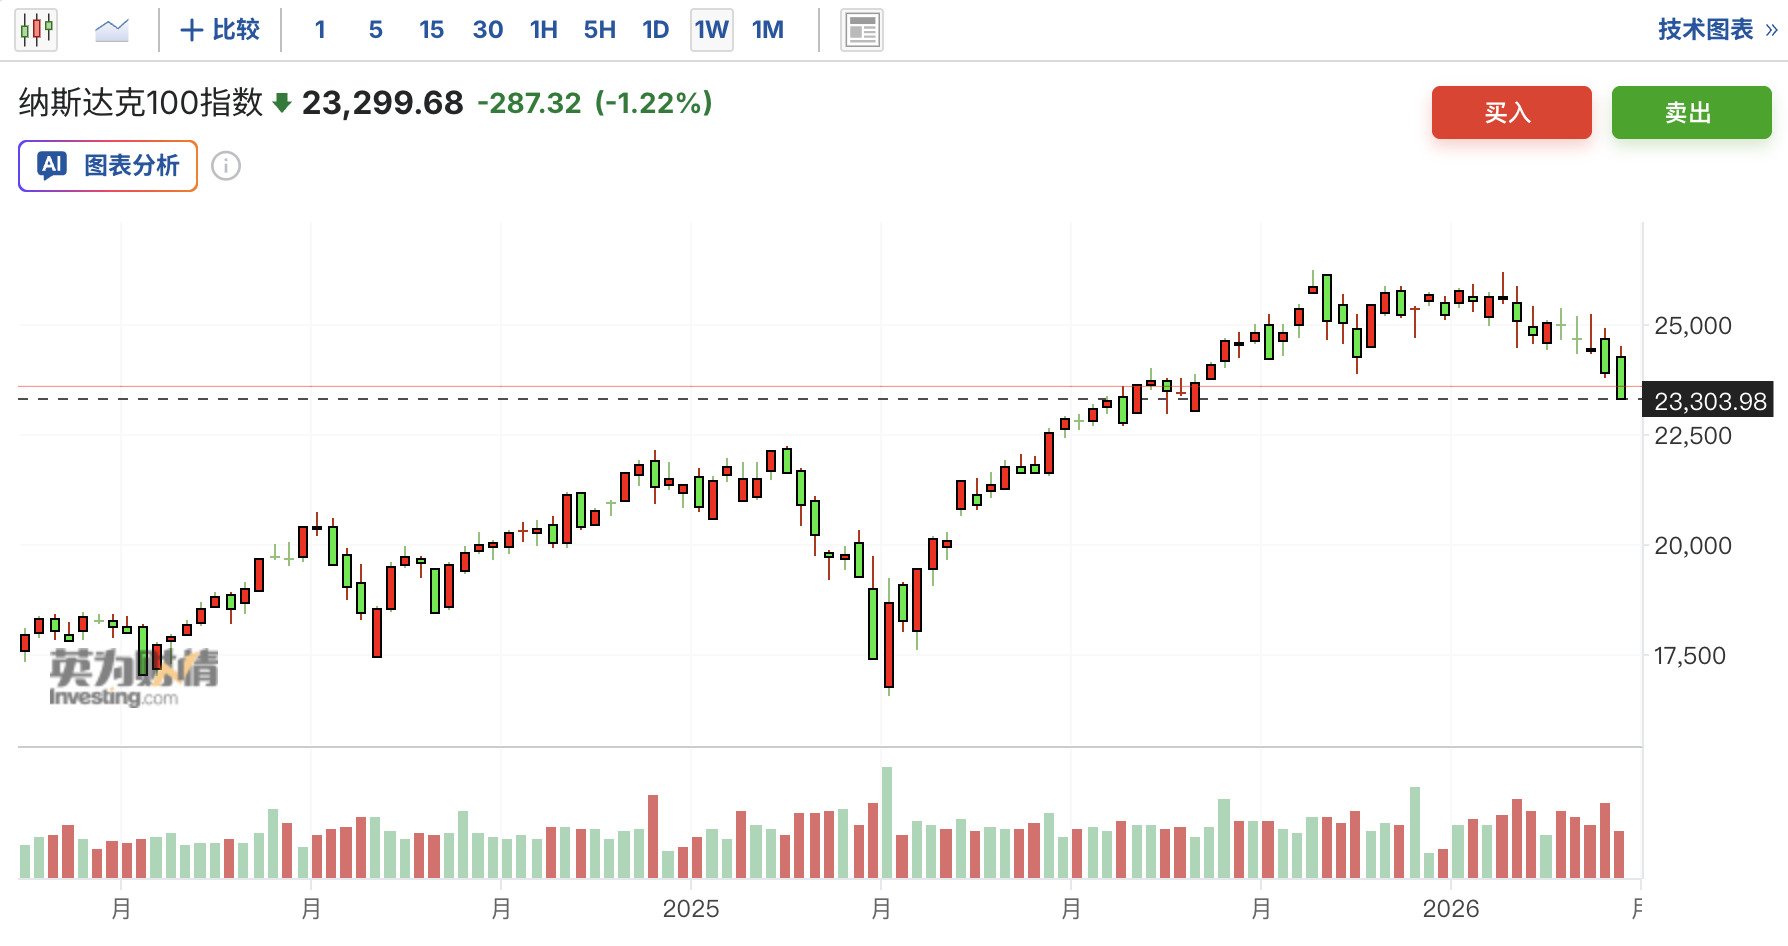1788x946 pixels.
Task: Switch to 1D daily interval
Action: (x=655, y=30)
